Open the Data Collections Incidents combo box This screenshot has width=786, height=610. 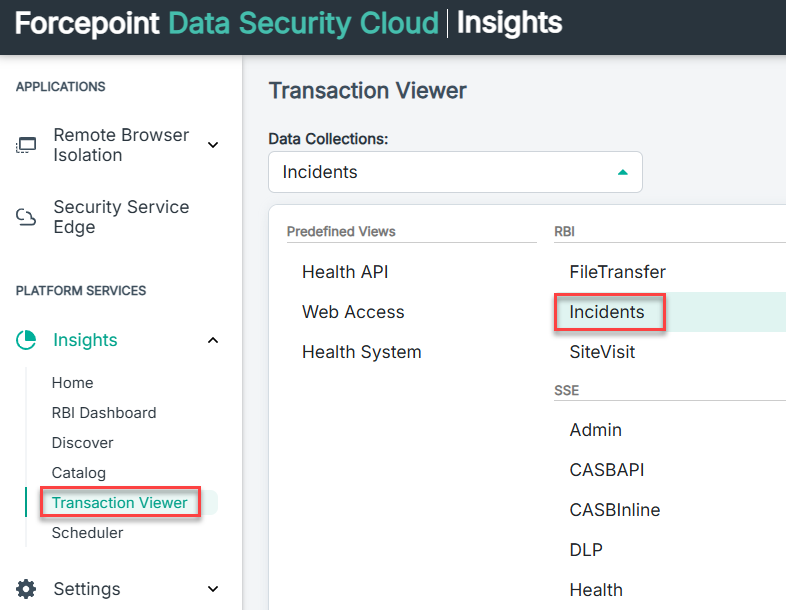tap(455, 172)
